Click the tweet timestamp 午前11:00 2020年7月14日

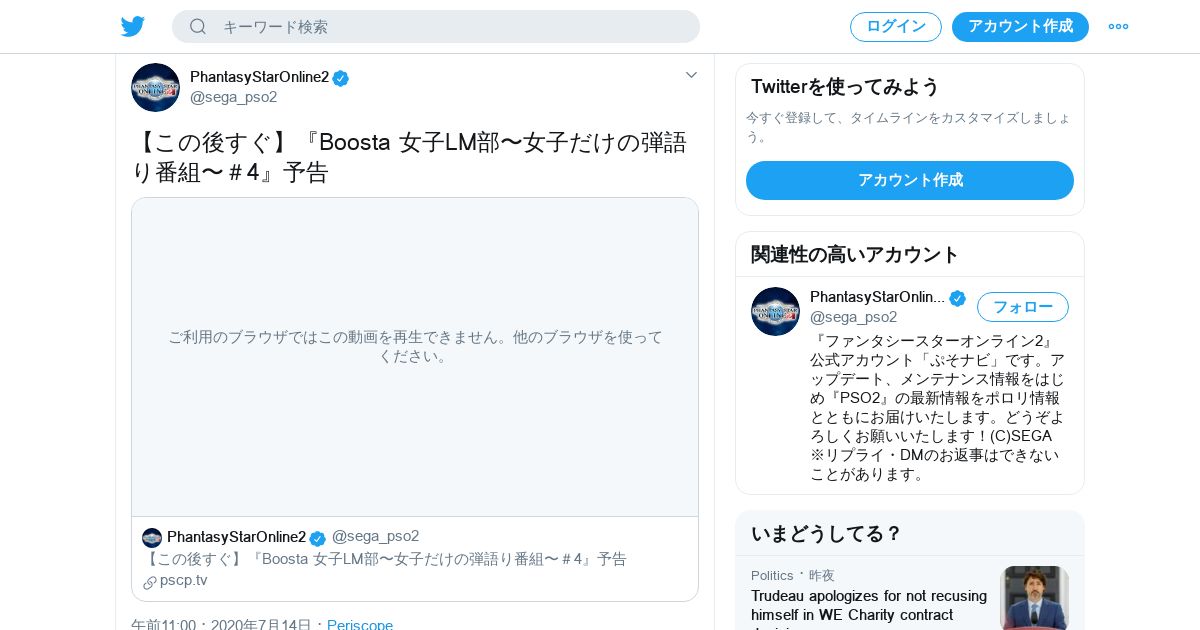click(221, 624)
